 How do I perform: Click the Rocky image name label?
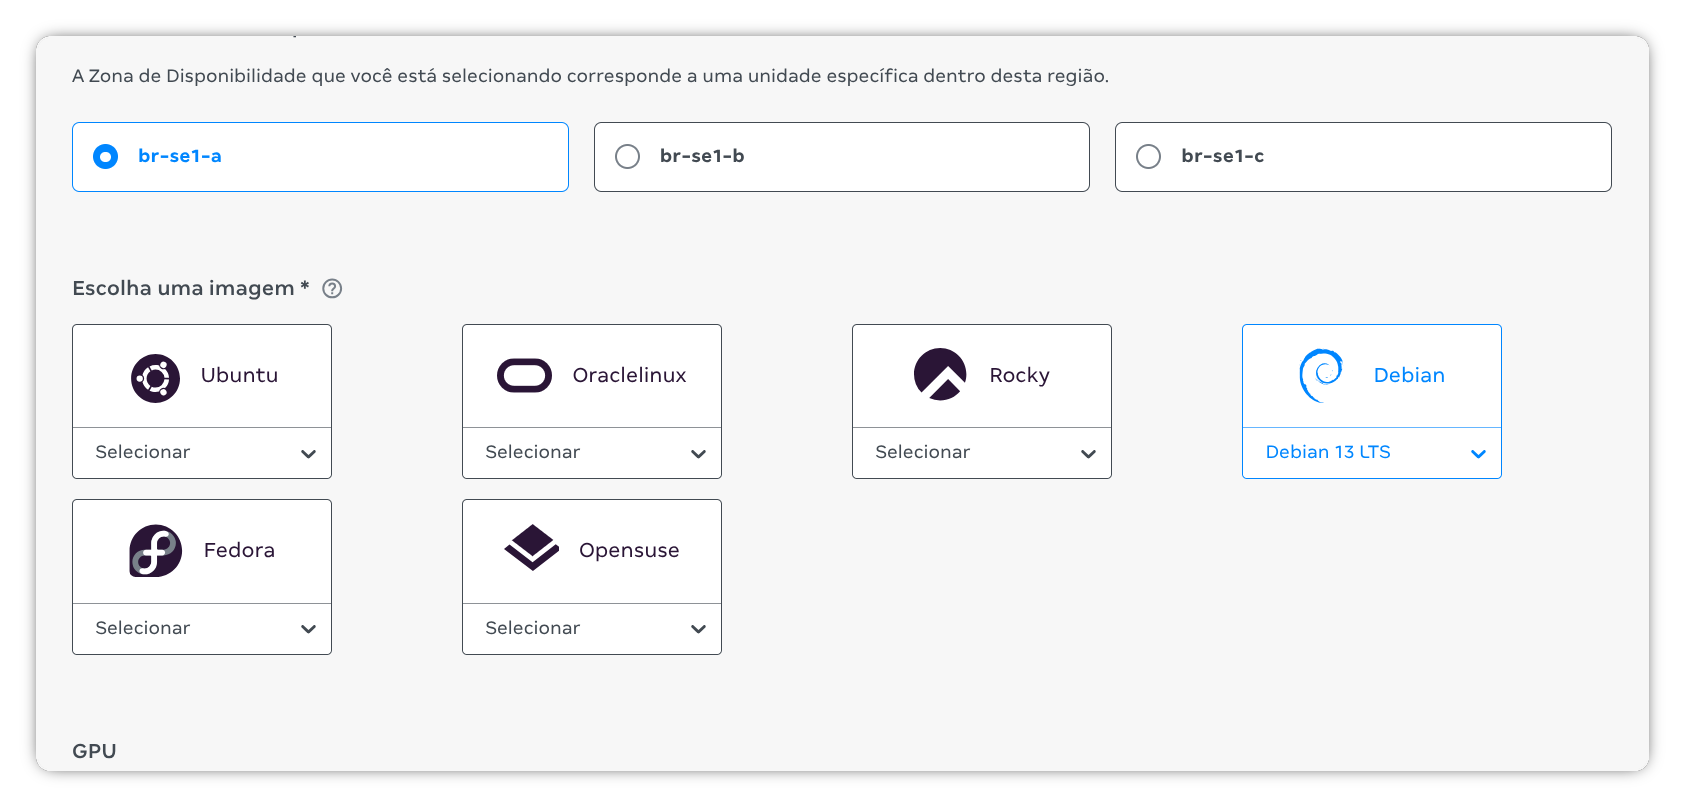tap(1019, 376)
